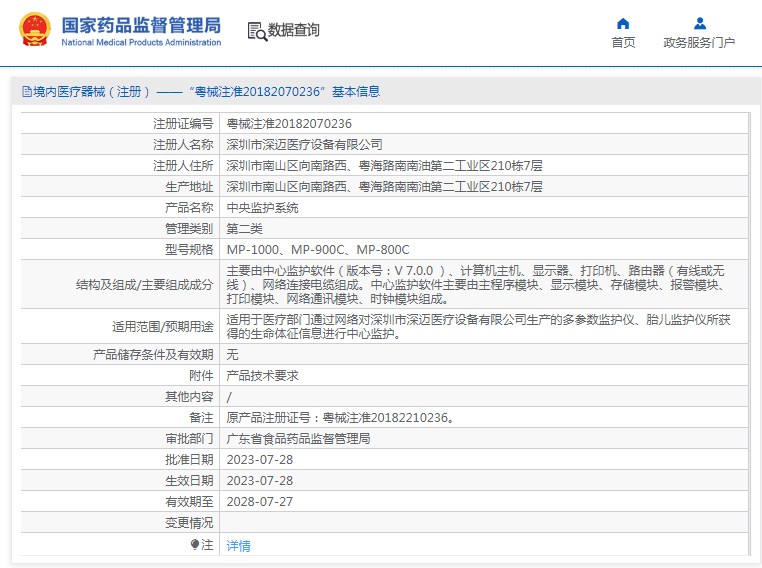Click National Medical Products Administration subtitle
The width and height of the screenshot is (762, 568).
tap(141, 42)
